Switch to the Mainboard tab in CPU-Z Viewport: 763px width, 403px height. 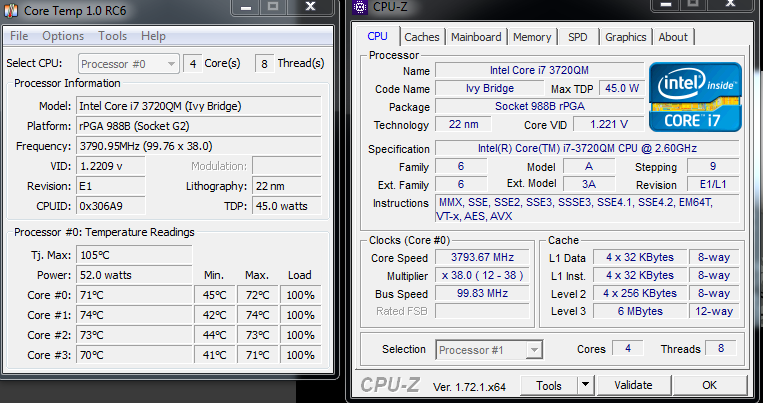pyautogui.click(x=476, y=37)
